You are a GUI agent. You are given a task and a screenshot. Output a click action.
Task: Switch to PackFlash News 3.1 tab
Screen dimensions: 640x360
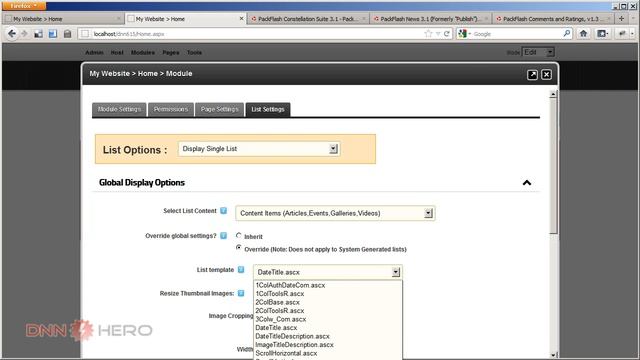[x=430, y=19]
